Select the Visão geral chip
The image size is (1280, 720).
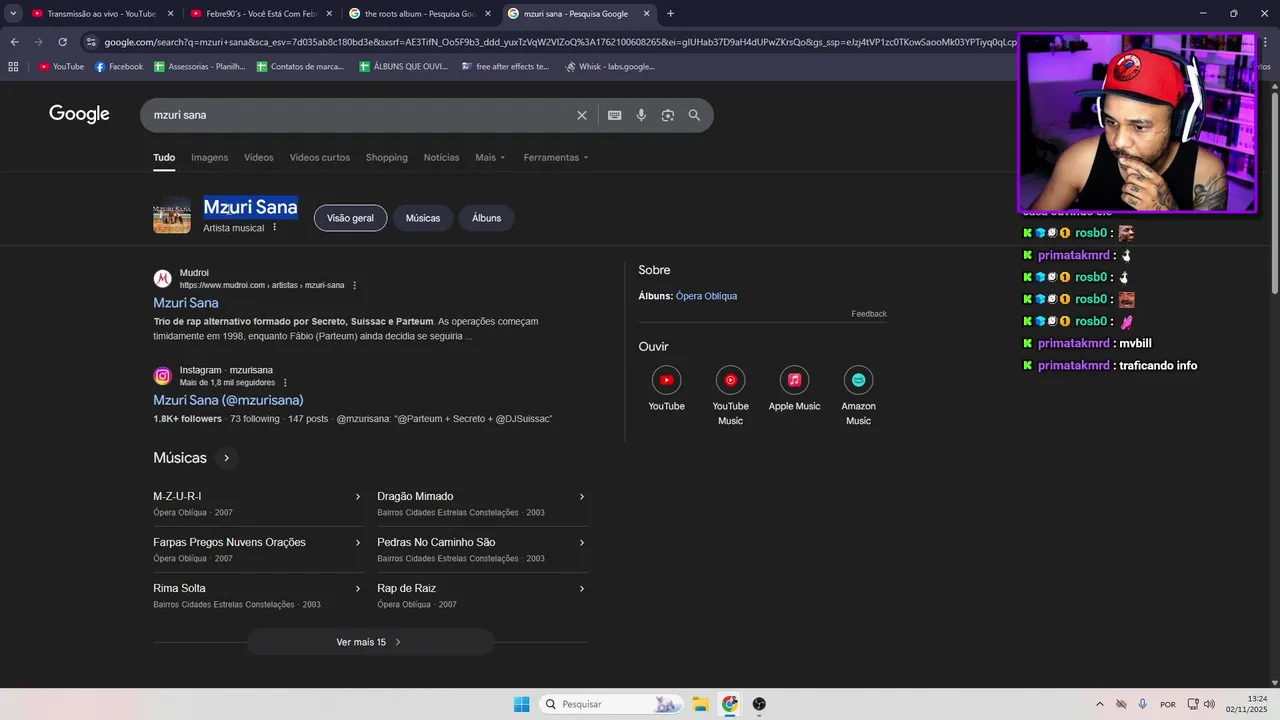point(350,218)
